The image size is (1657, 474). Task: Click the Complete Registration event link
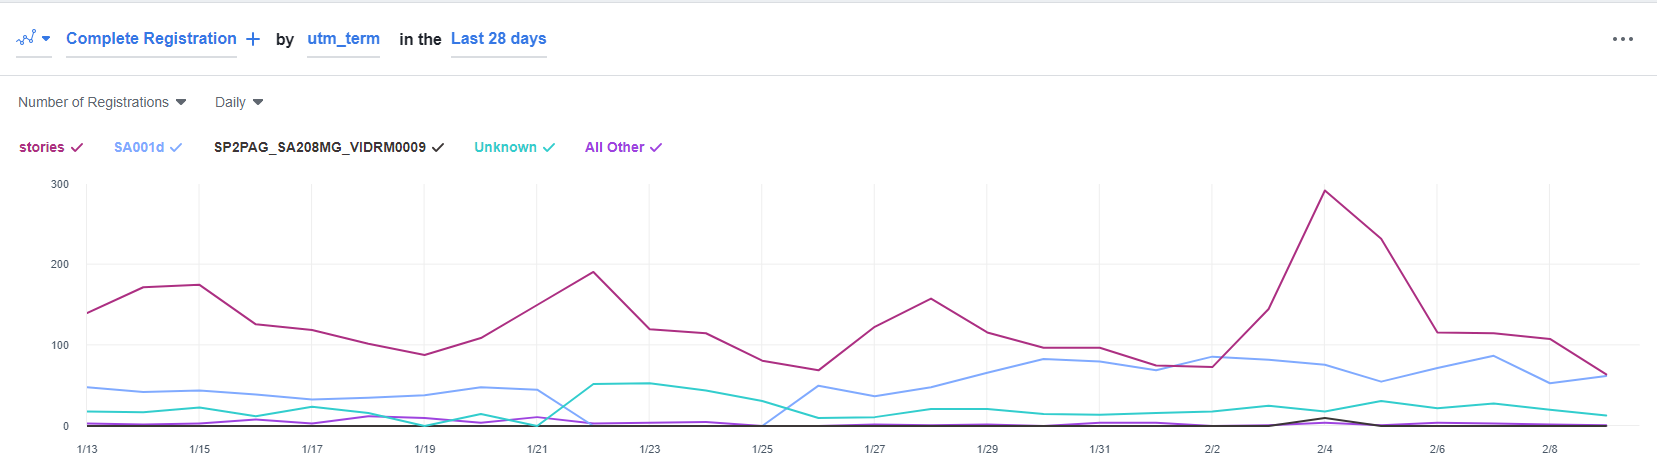(151, 39)
